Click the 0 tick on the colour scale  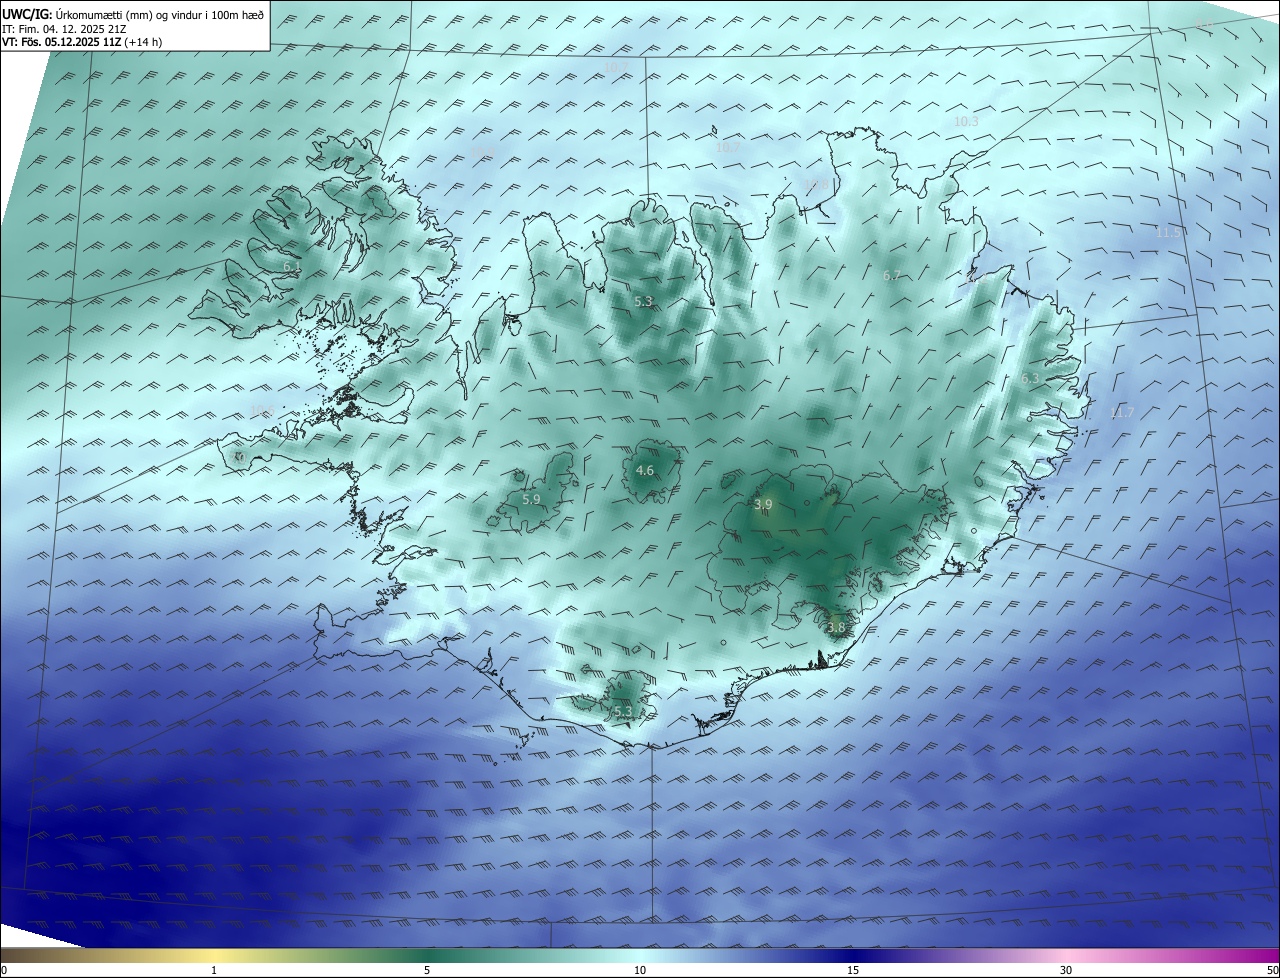(3, 970)
